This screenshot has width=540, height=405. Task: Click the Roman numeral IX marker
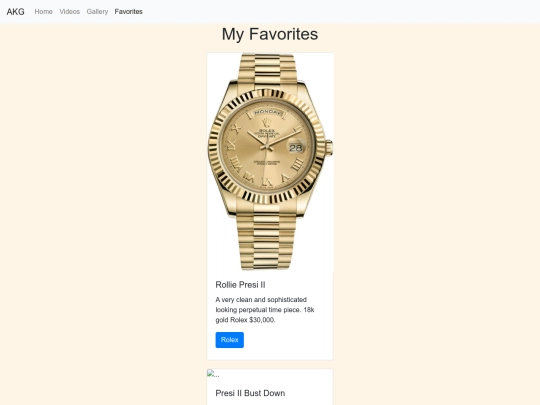[233, 146]
